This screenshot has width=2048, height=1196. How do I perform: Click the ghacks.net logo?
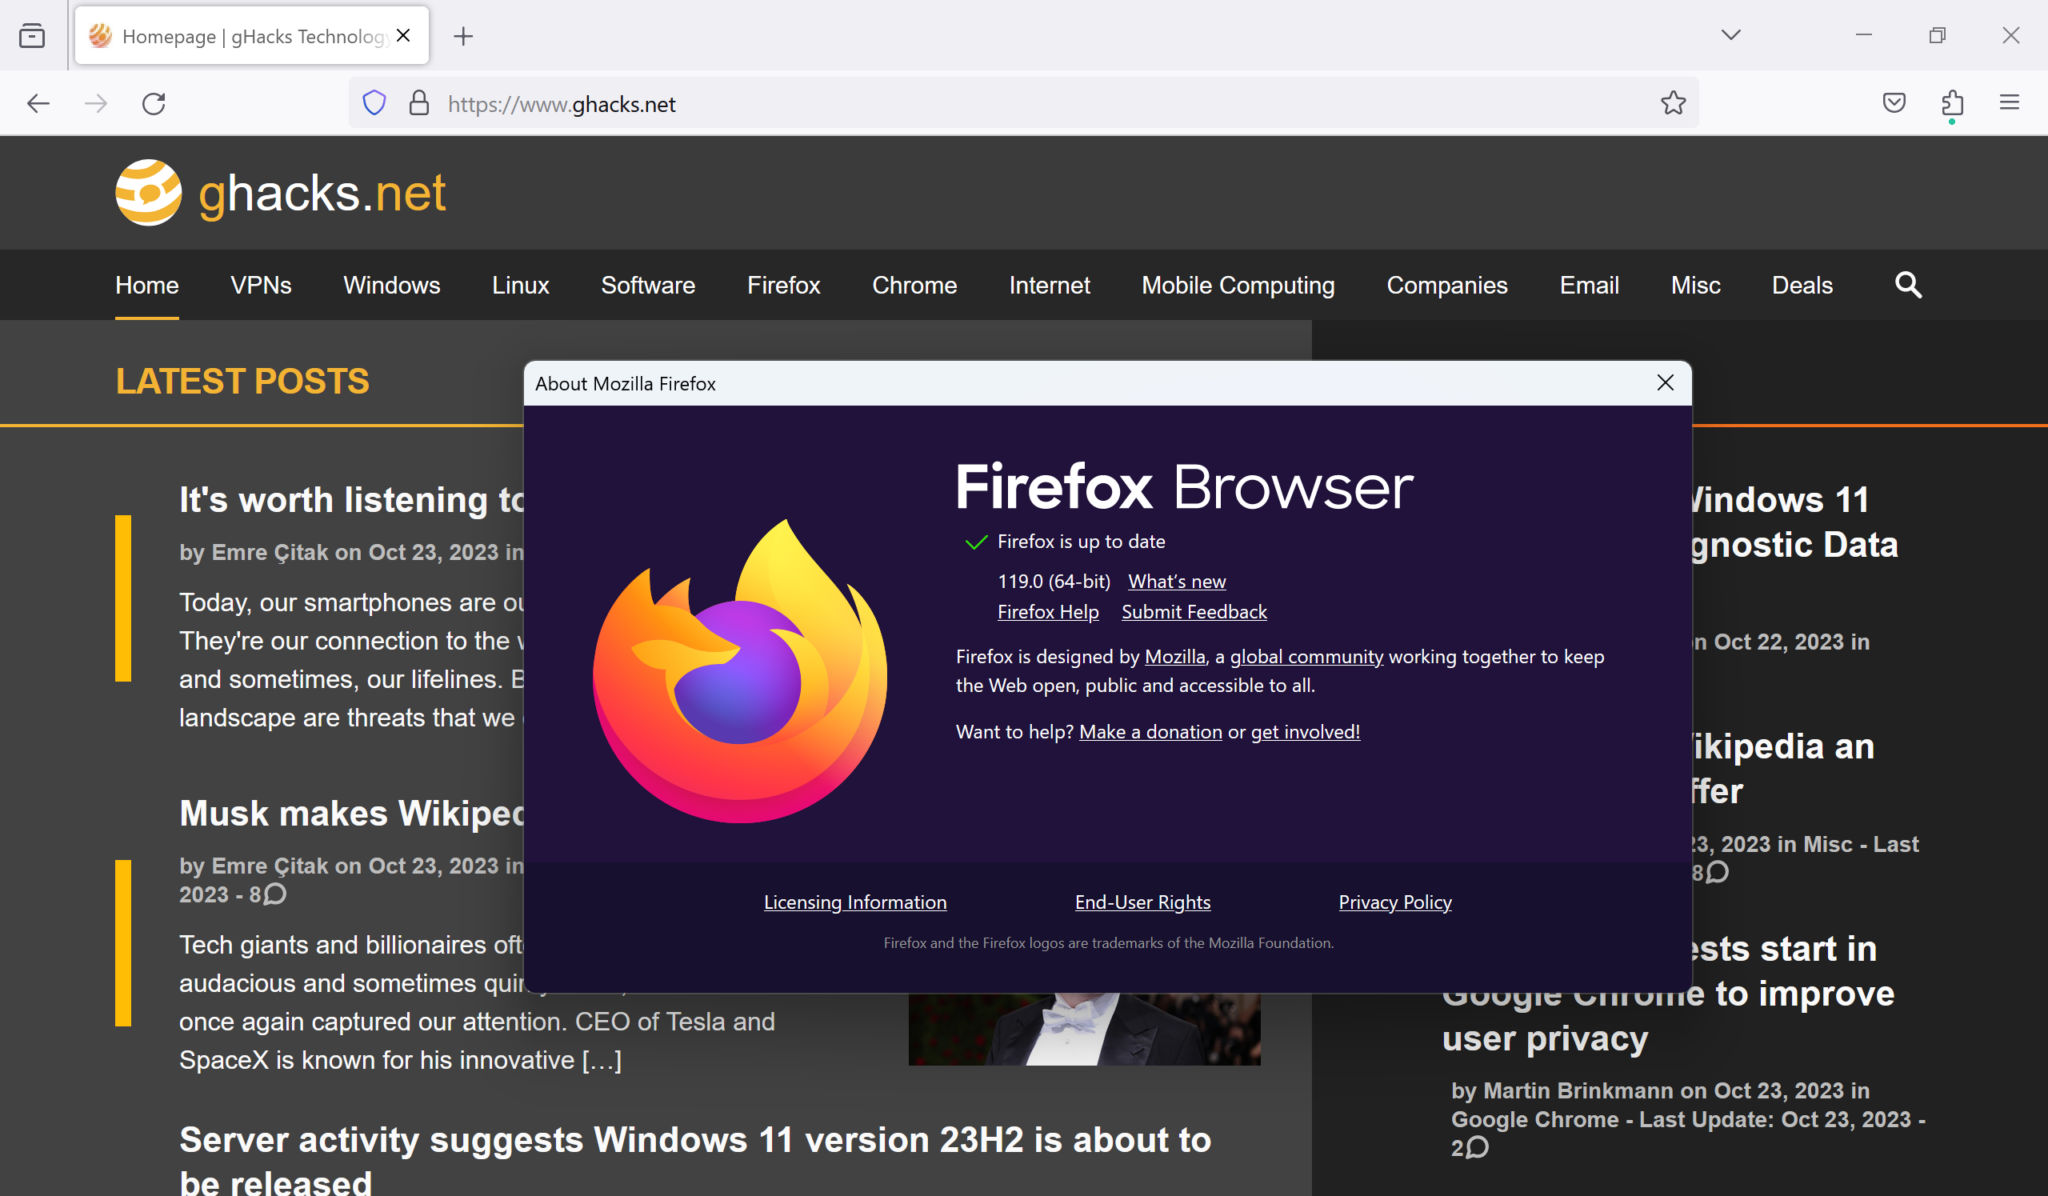(x=280, y=192)
